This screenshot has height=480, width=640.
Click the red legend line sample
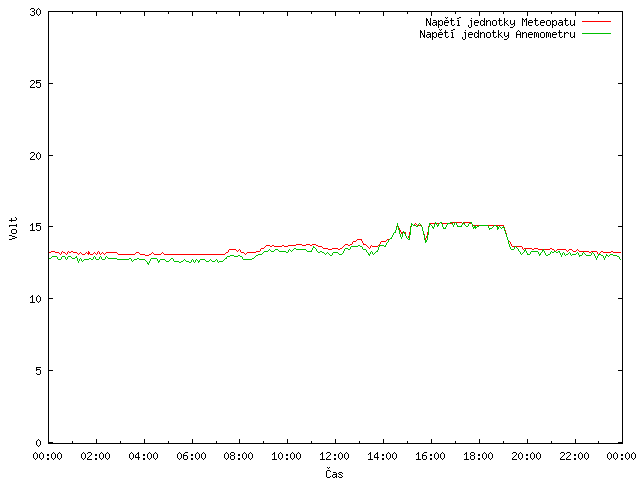point(596,21)
